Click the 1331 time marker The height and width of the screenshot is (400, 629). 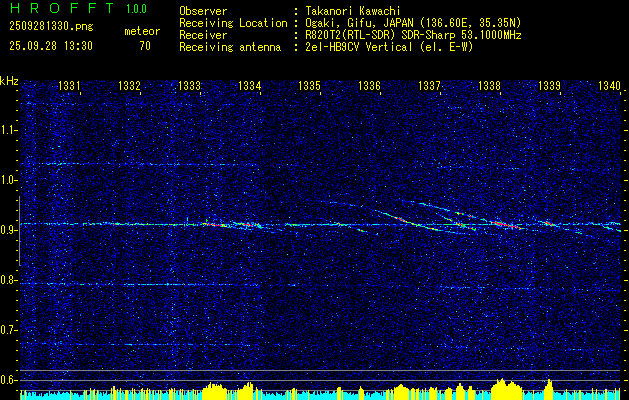pyautogui.click(x=69, y=85)
